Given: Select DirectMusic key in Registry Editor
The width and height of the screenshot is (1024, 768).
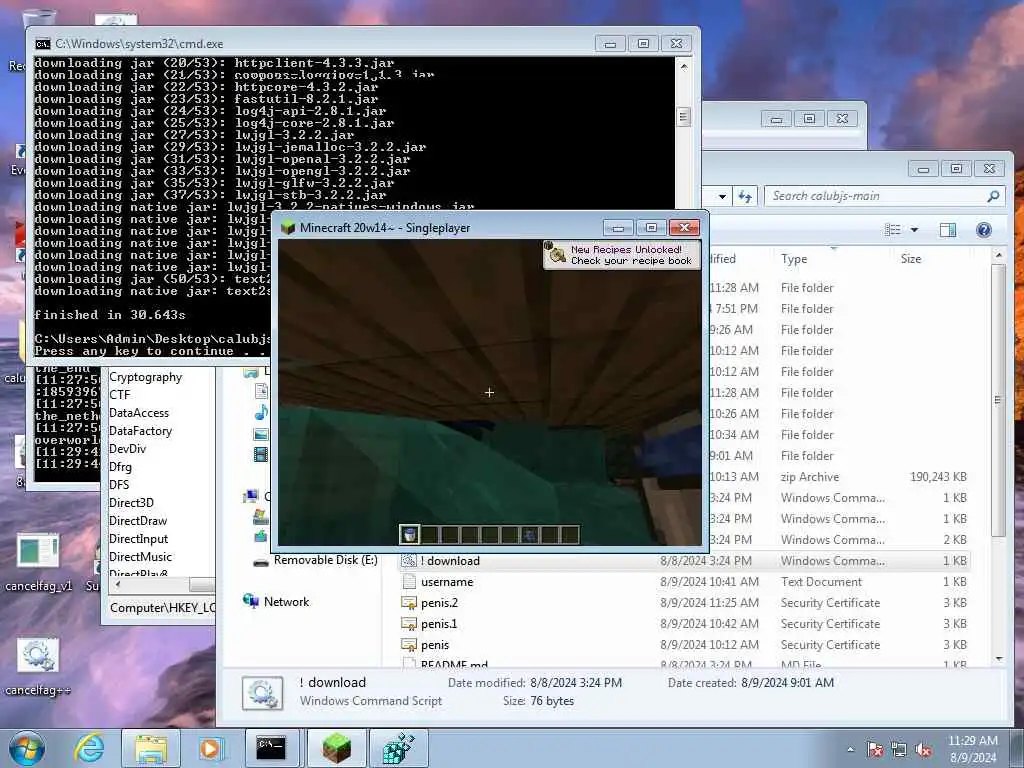Looking at the screenshot, I should [x=140, y=556].
